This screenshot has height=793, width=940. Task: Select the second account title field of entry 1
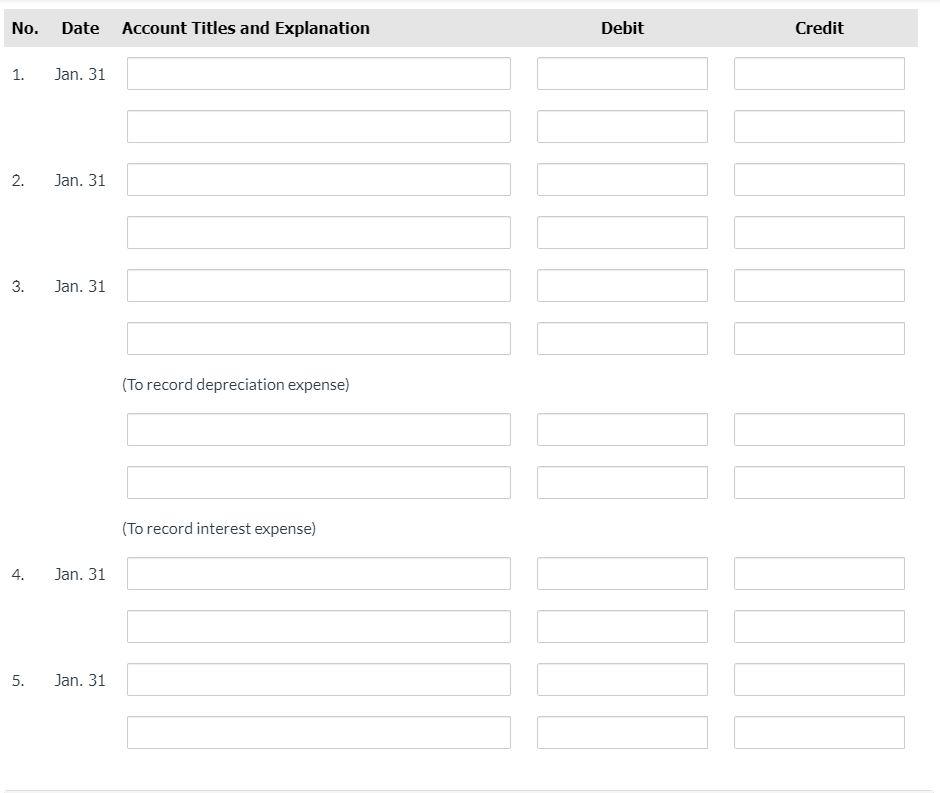click(x=318, y=126)
